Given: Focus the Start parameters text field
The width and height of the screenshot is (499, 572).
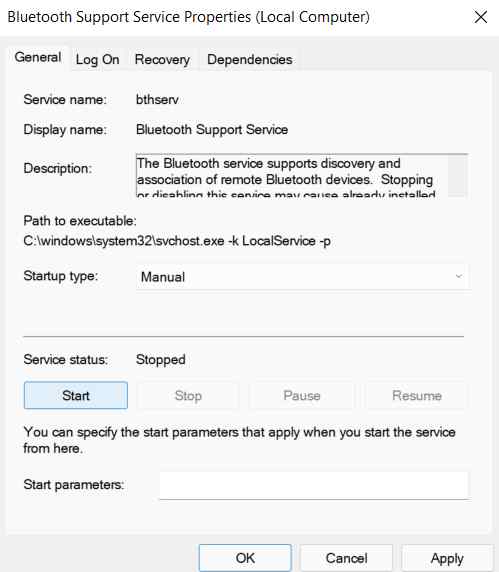Looking at the screenshot, I should tap(314, 486).
